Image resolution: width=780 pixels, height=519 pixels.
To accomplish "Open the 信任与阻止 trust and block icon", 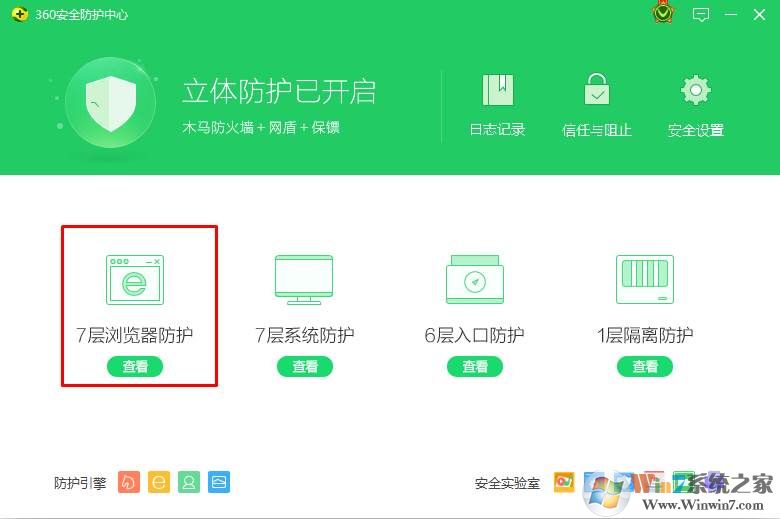I will [596, 89].
